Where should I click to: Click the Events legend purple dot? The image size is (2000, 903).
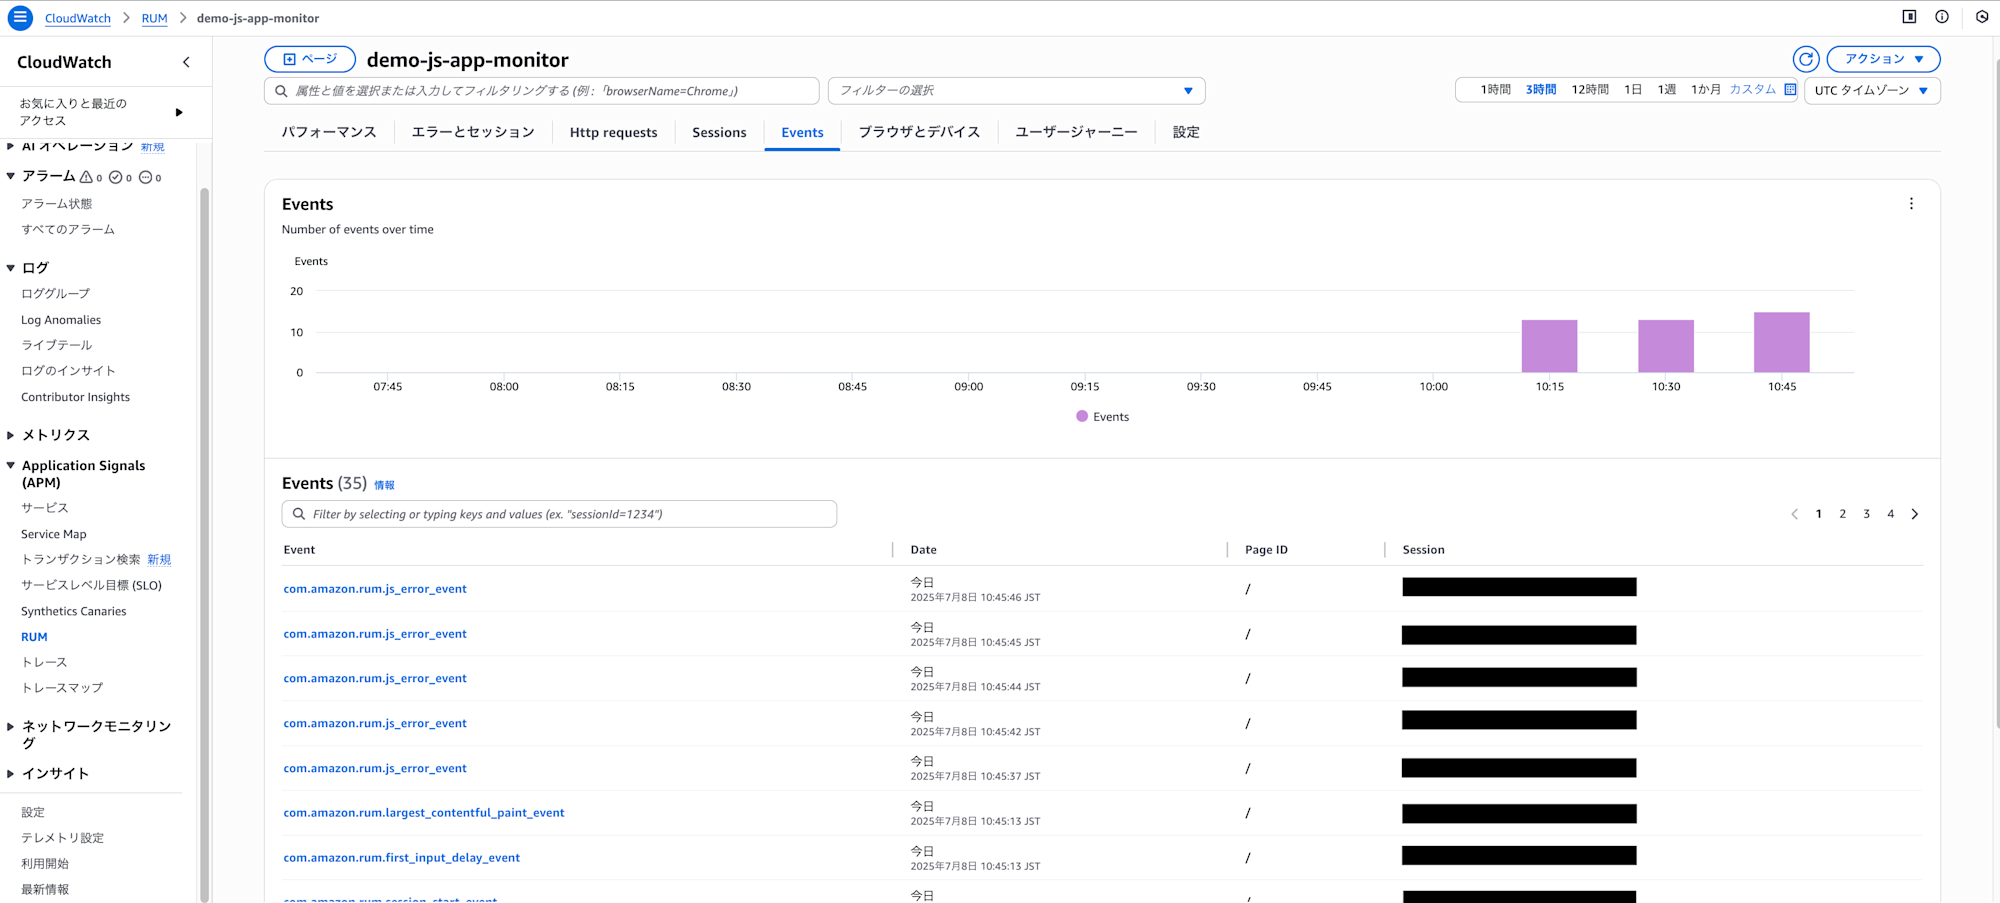1082,416
